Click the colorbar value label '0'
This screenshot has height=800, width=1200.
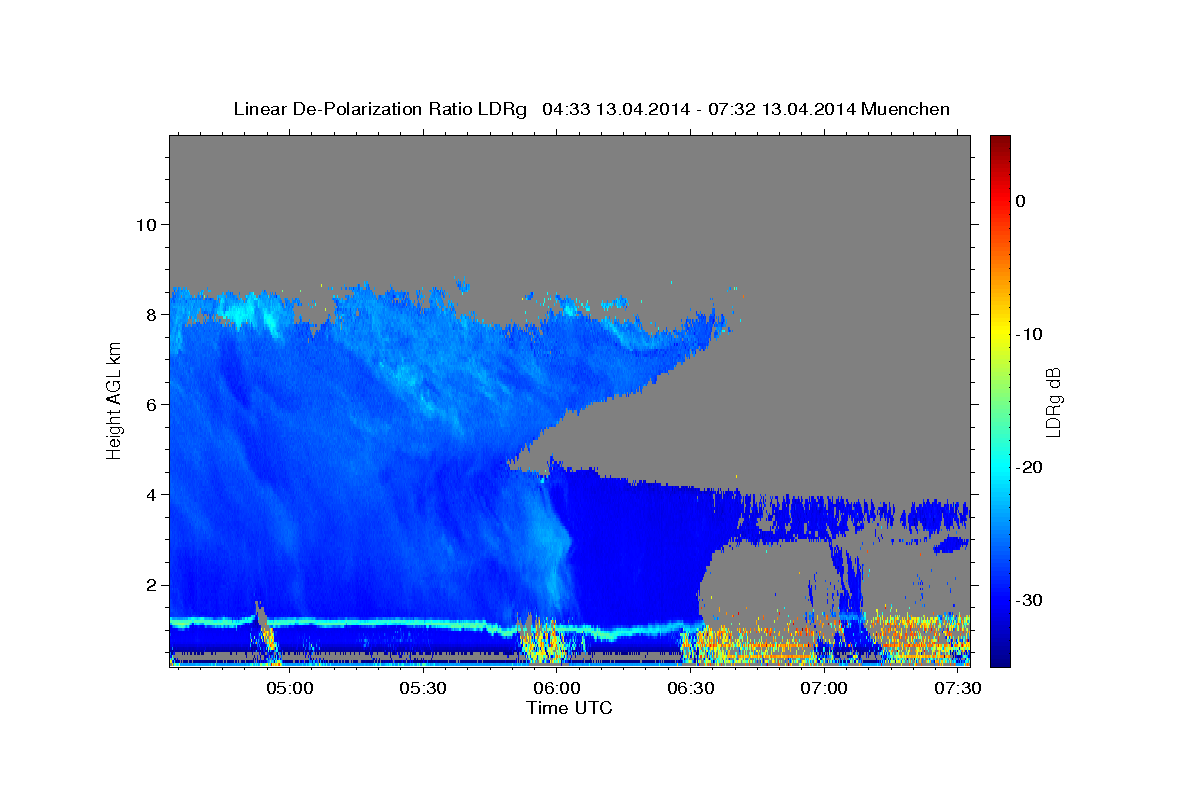pos(1020,201)
